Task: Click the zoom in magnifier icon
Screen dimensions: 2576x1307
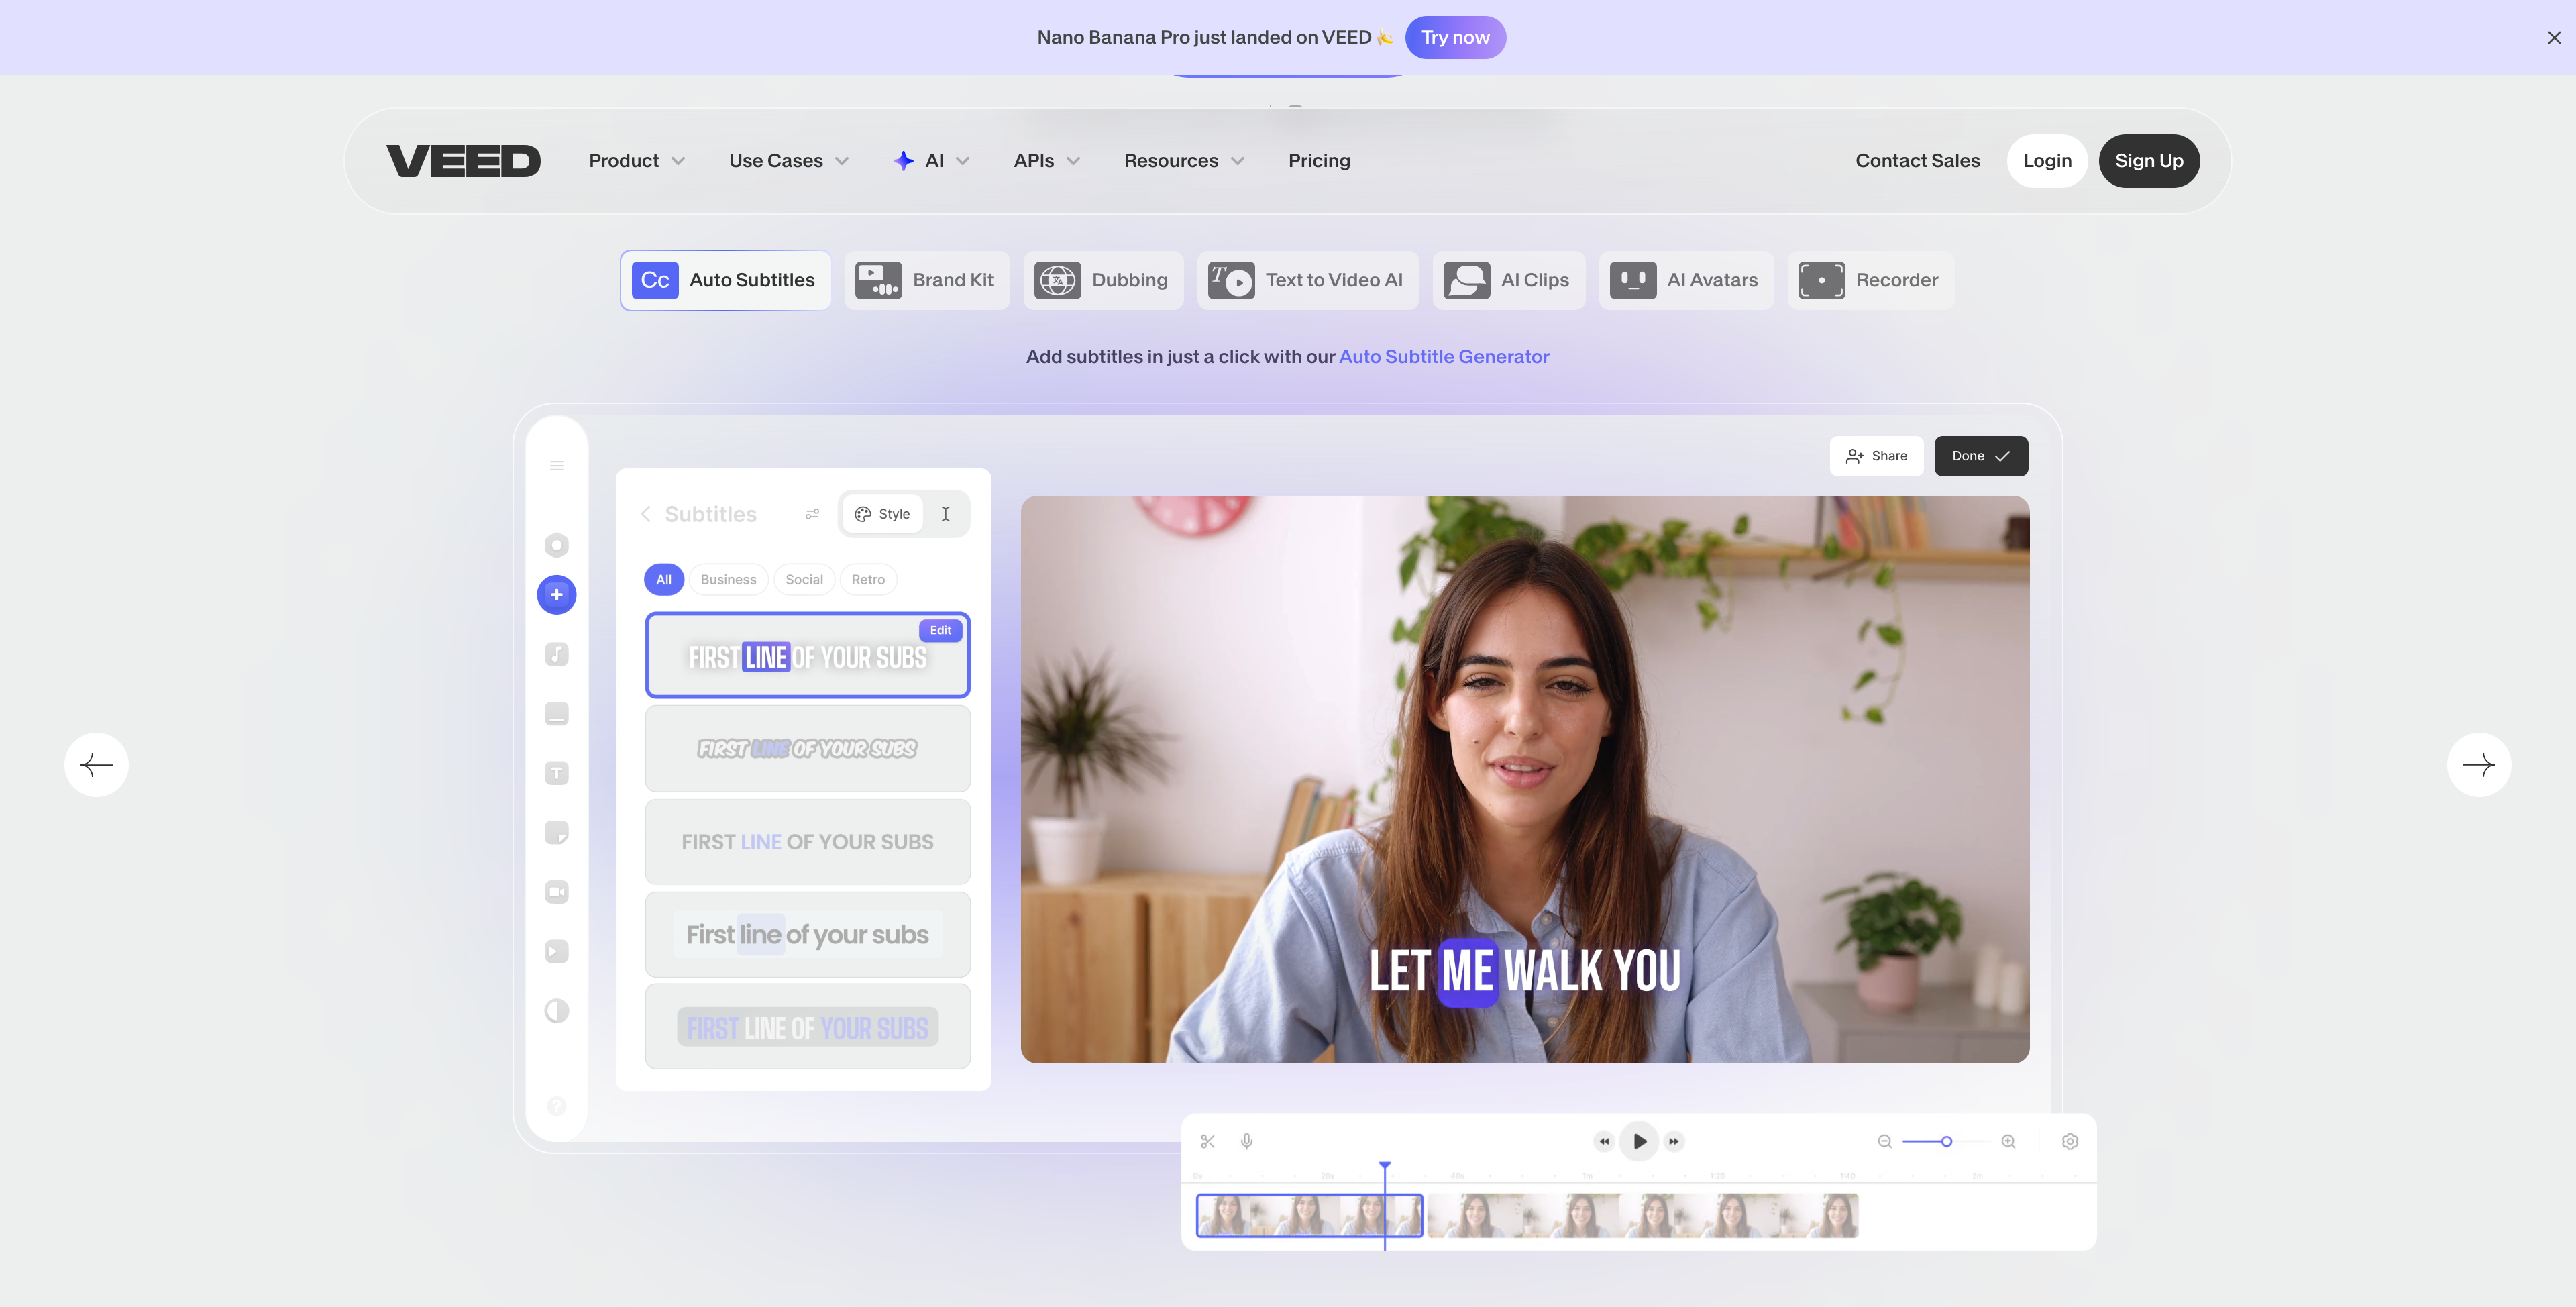Action: pyautogui.click(x=2008, y=1141)
